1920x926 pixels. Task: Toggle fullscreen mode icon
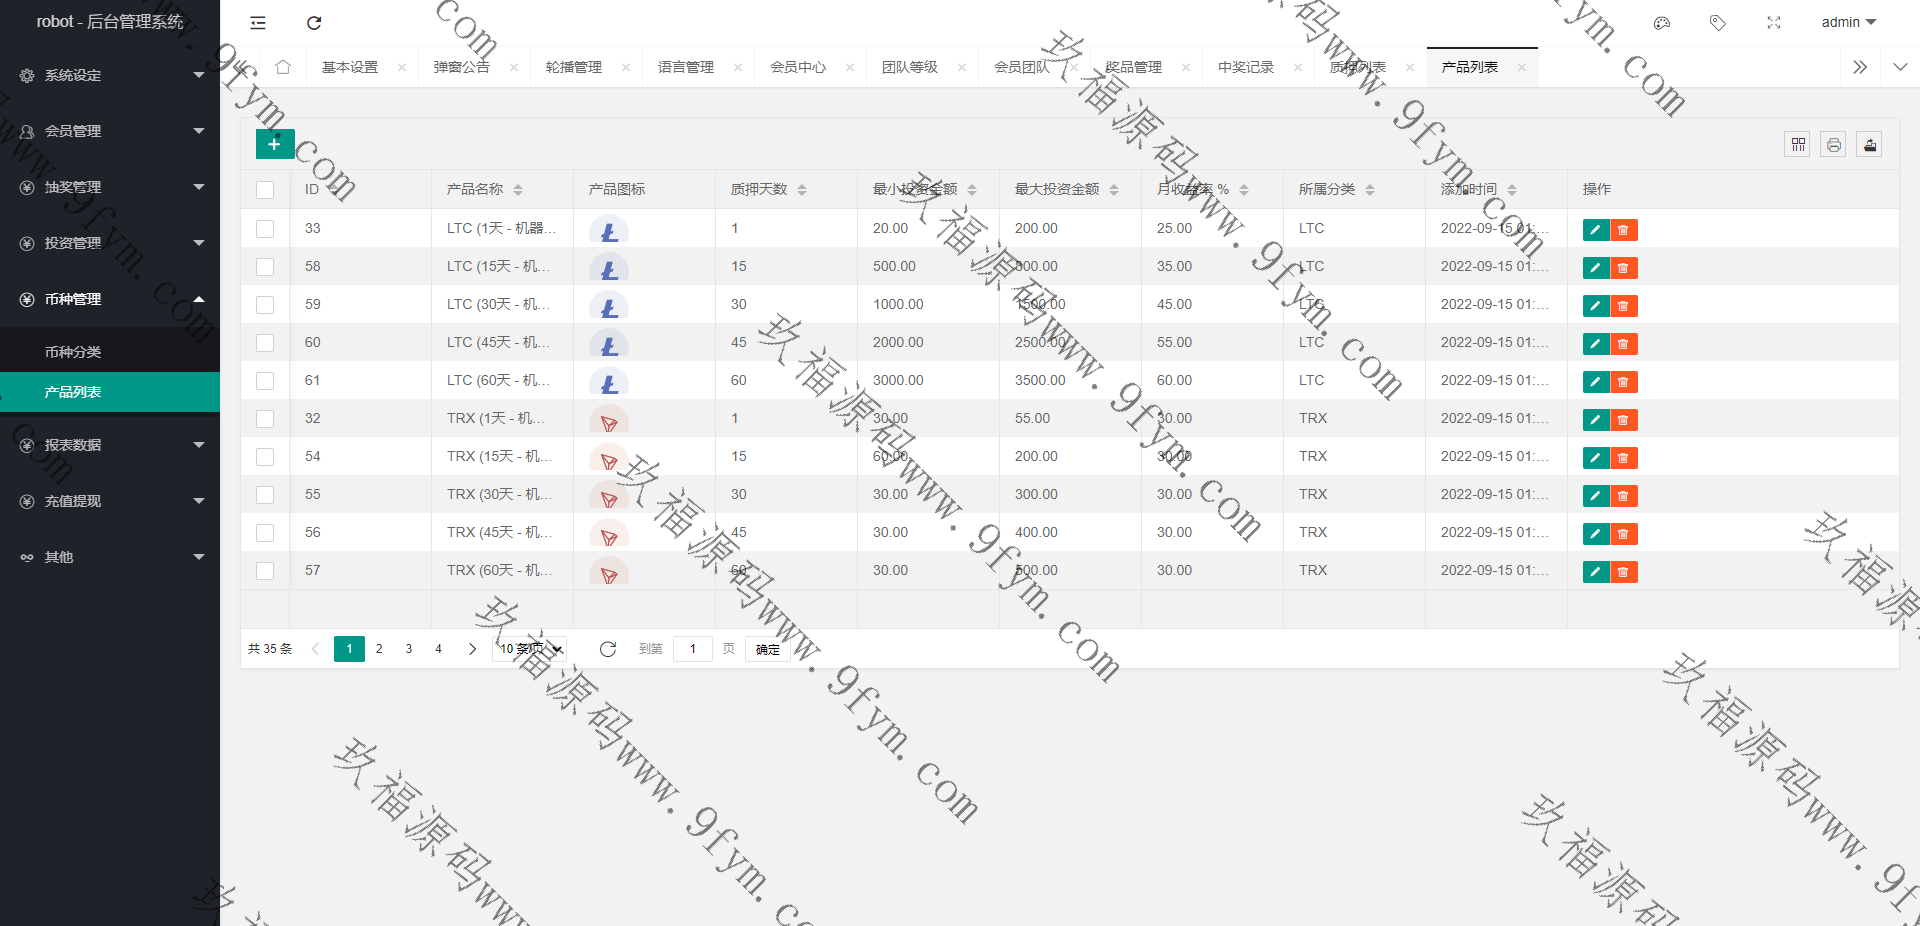(1774, 23)
